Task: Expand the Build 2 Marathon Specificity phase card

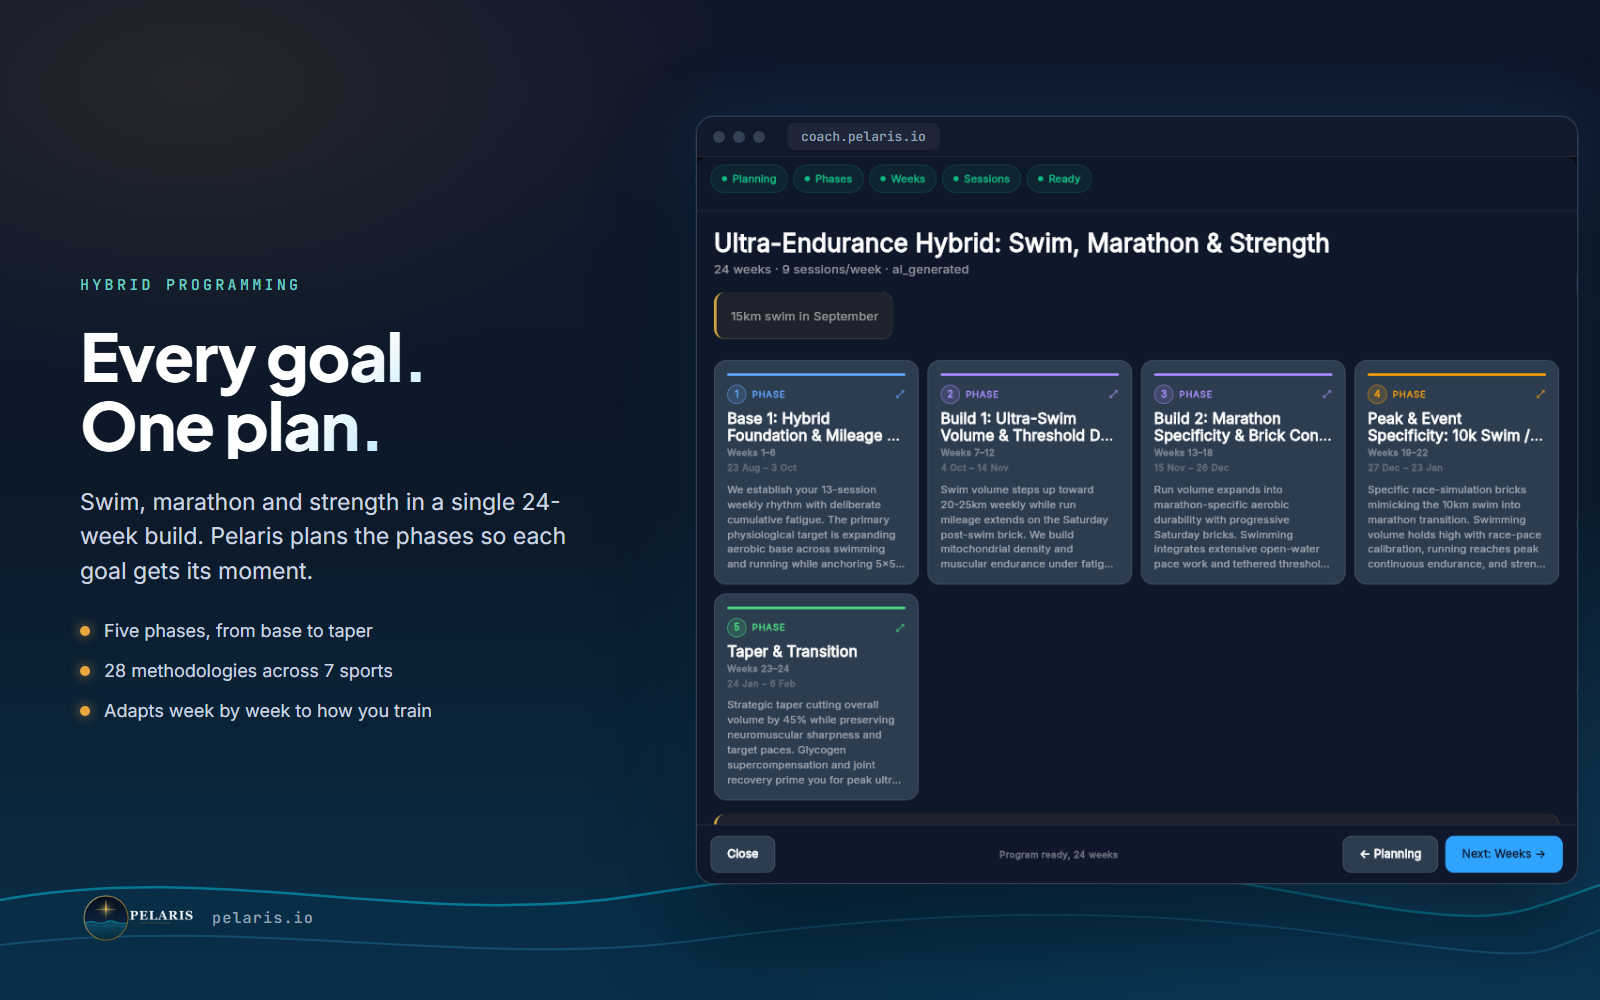Action: coord(1327,394)
